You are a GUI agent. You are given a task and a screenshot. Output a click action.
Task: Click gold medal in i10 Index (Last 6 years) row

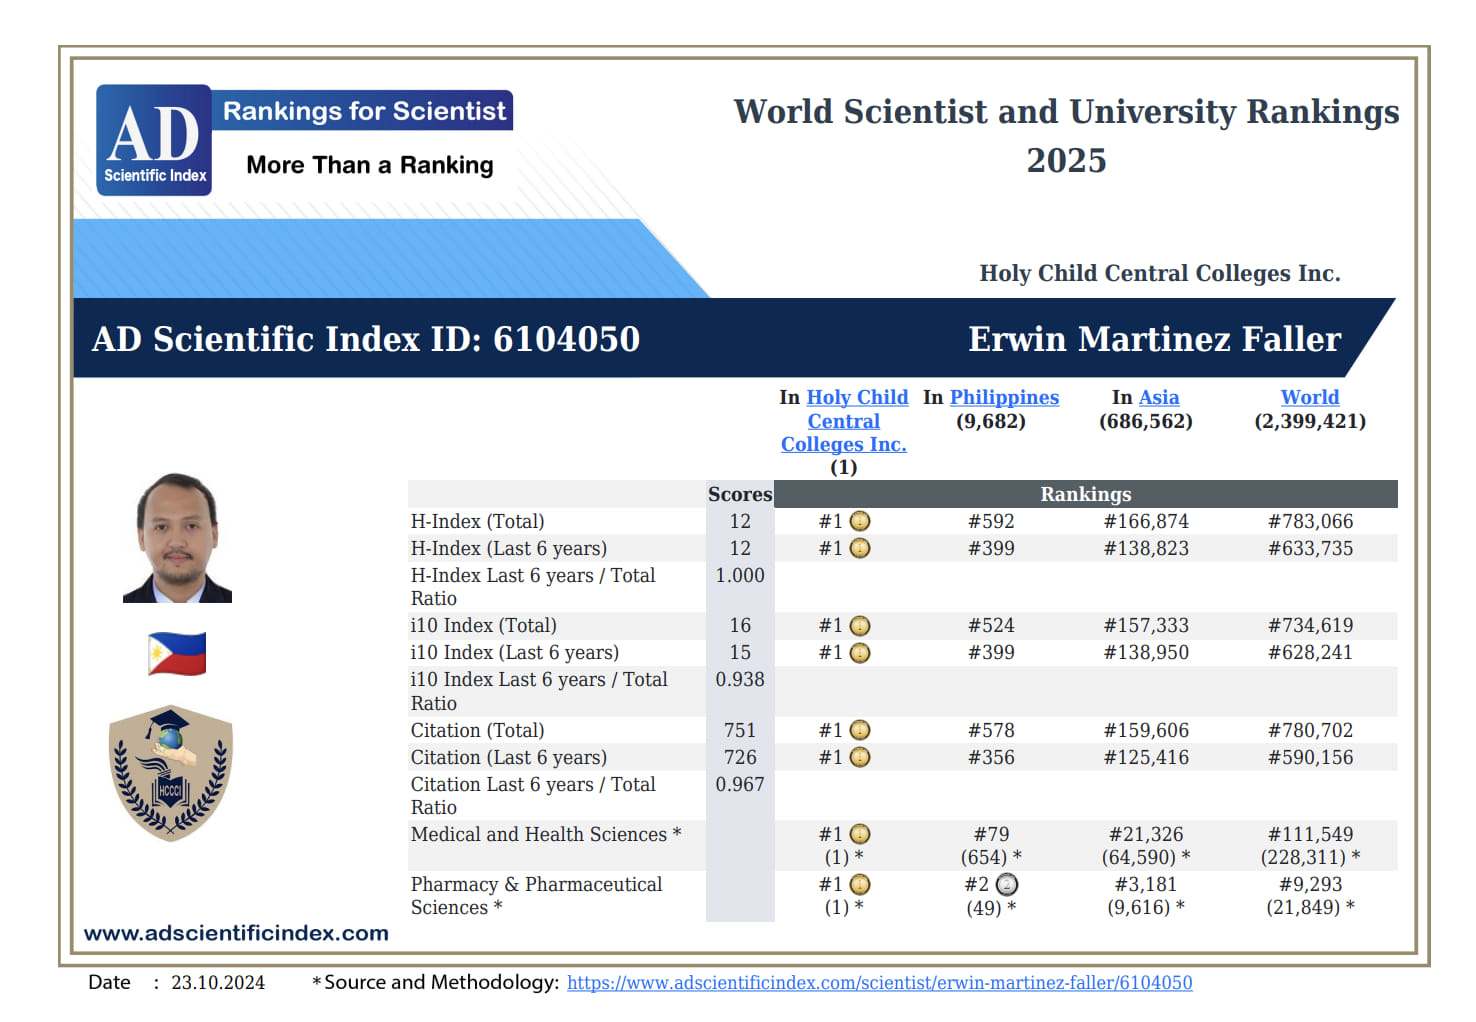click(860, 652)
